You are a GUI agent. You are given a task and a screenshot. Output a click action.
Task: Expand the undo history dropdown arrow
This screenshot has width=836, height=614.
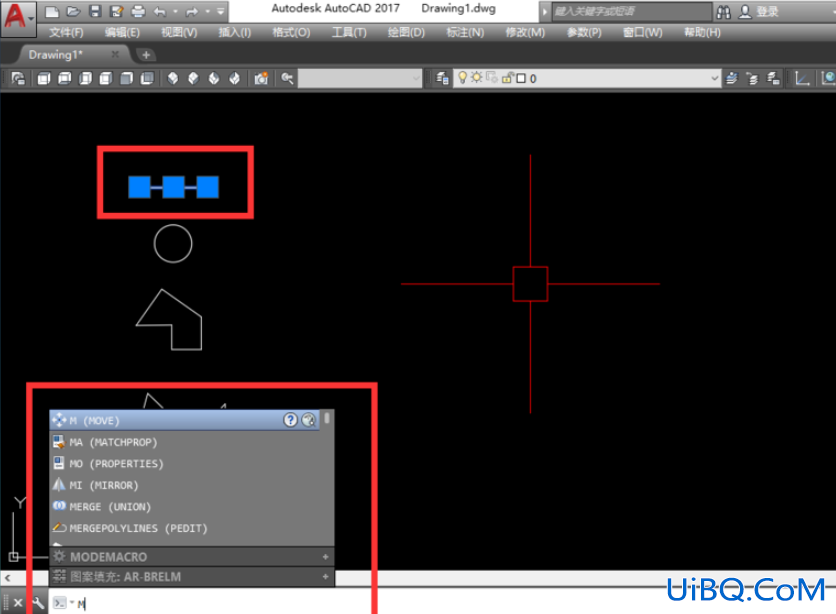175,11
